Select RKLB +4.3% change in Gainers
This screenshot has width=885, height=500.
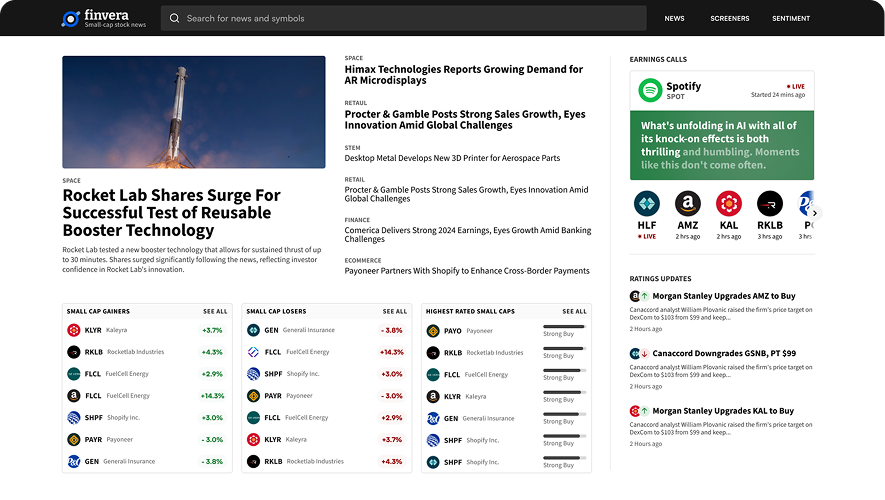point(212,352)
